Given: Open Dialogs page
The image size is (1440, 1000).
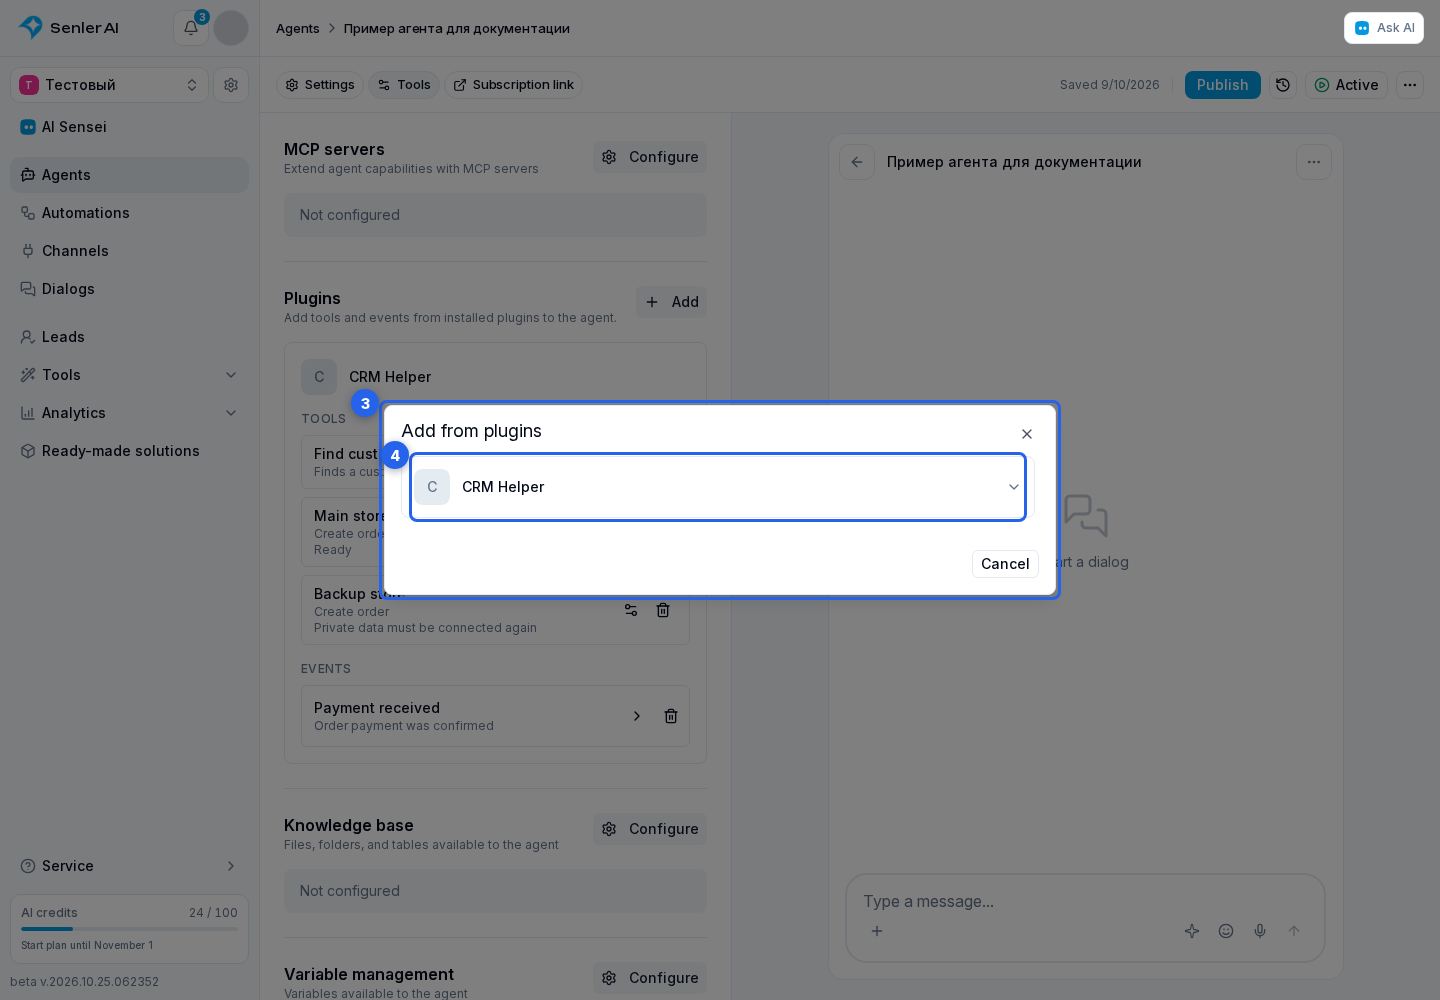Looking at the screenshot, I should (x=130, y=289).
